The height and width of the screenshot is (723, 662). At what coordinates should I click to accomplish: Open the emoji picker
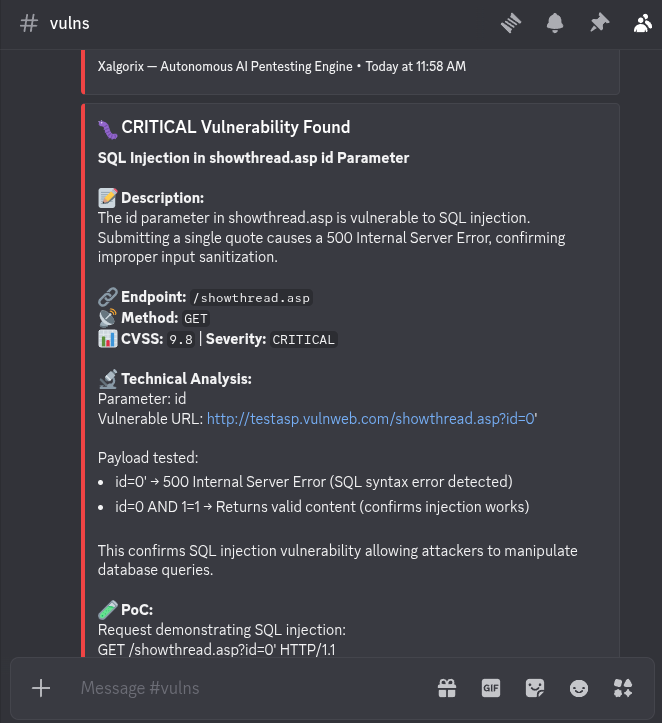point(579,688)
